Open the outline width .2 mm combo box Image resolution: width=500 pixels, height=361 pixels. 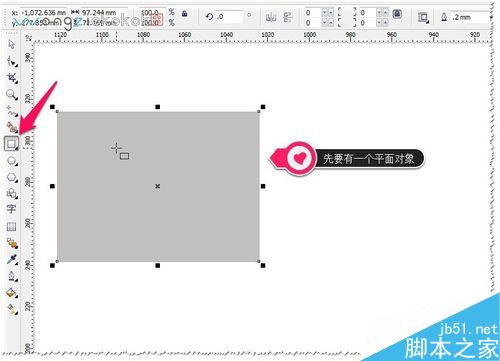tap(471, 17)
